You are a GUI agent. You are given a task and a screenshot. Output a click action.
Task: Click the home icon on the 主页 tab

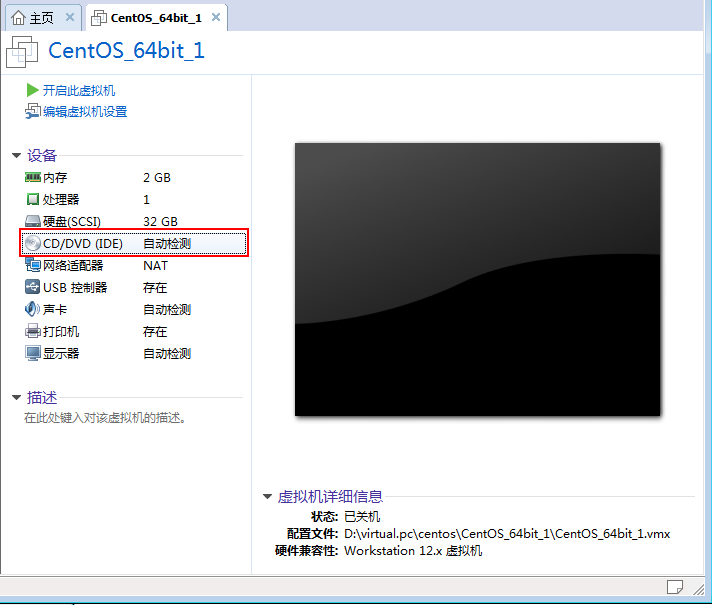18,18
